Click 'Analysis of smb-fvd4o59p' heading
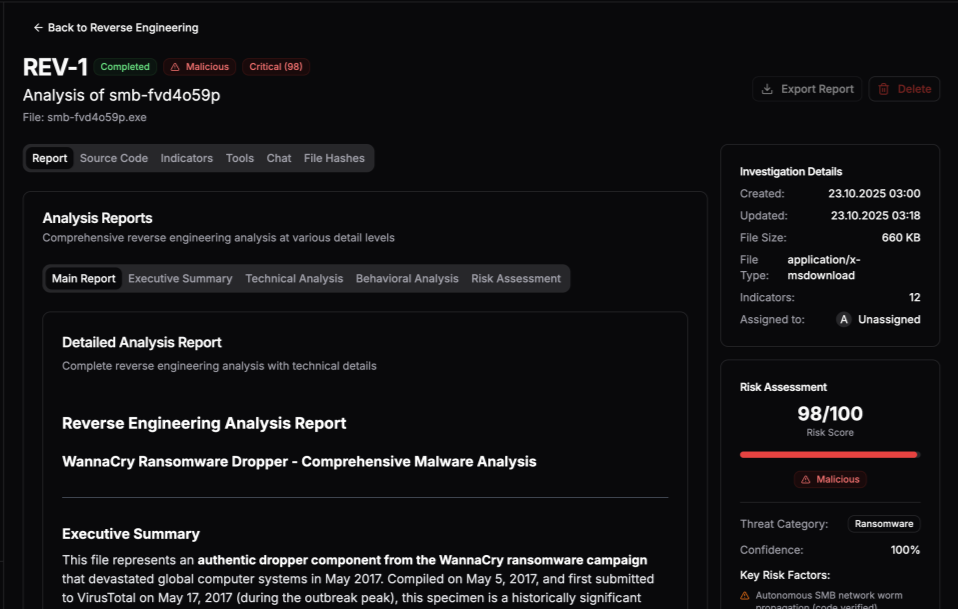This screenshot has width=958, height=609. coord(122,95)
